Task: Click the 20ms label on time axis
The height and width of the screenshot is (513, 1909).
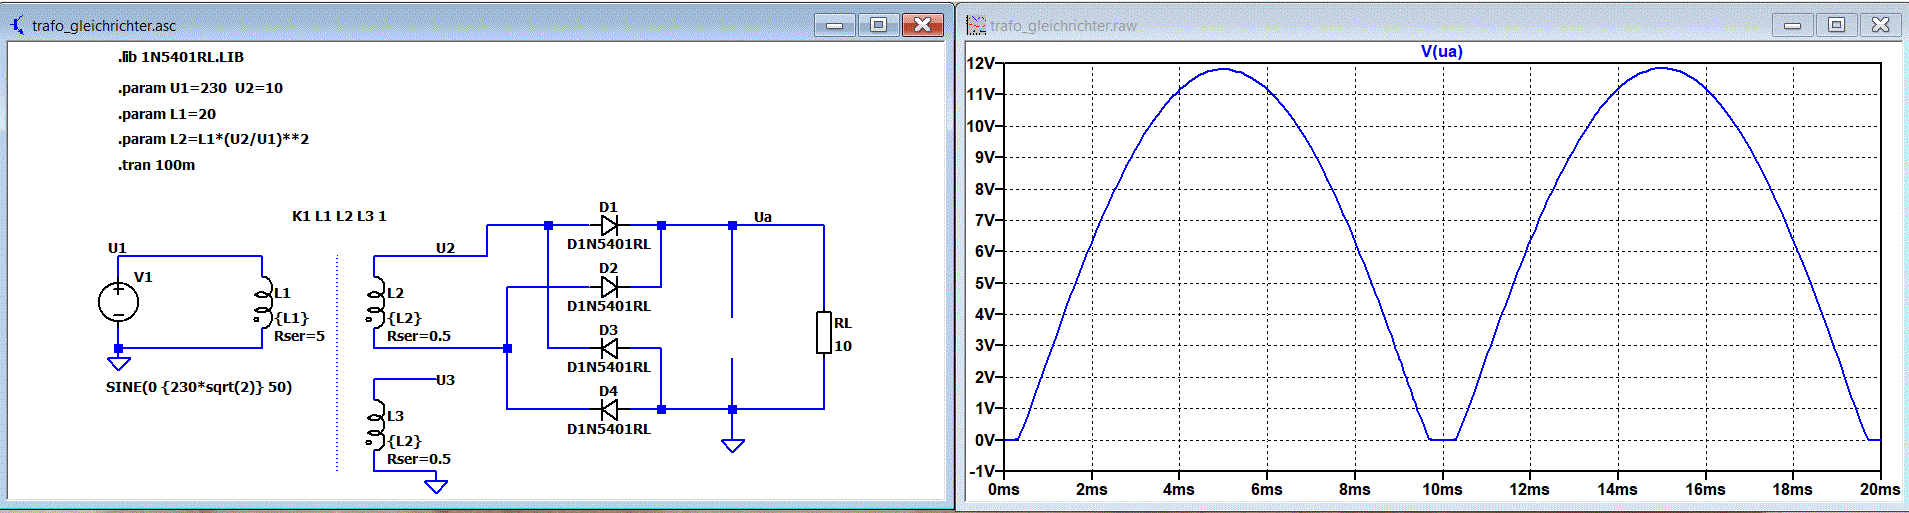Action: pyautogui.click(x=1880, y=489)
